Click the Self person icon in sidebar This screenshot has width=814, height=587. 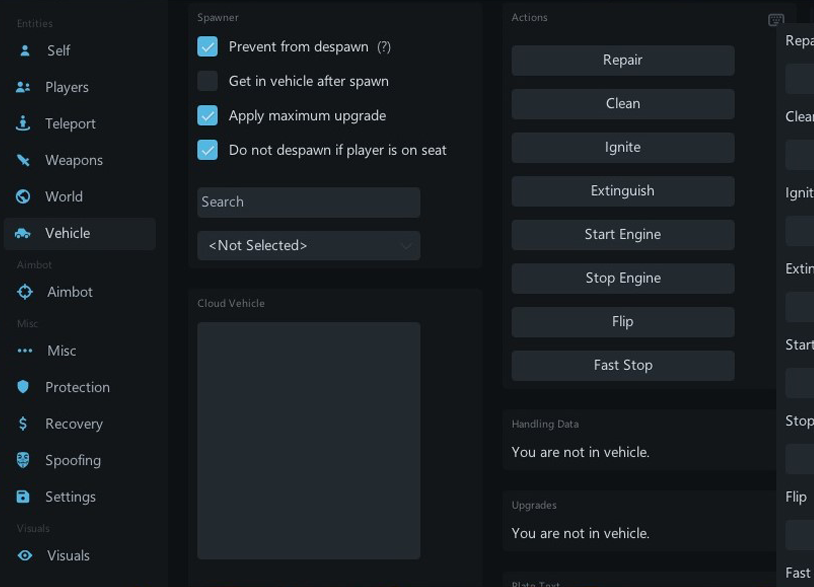[24, 50]
